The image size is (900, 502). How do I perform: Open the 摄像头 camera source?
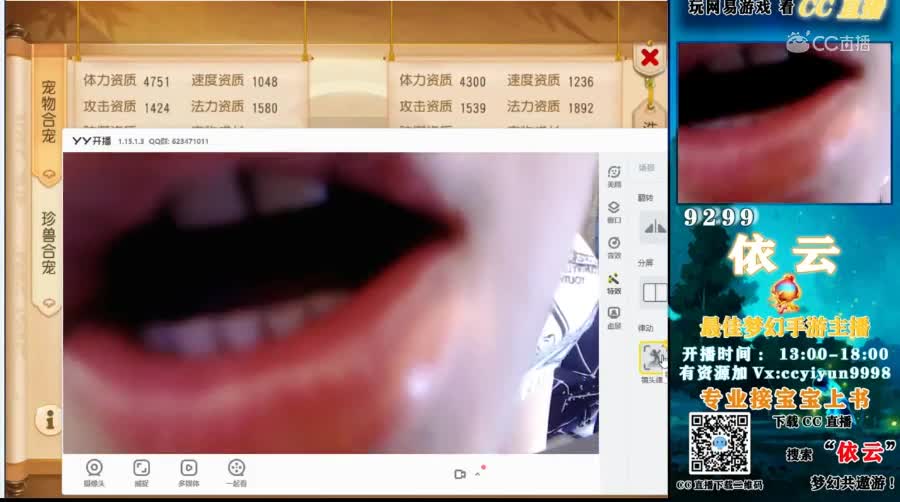click(94, 473)
